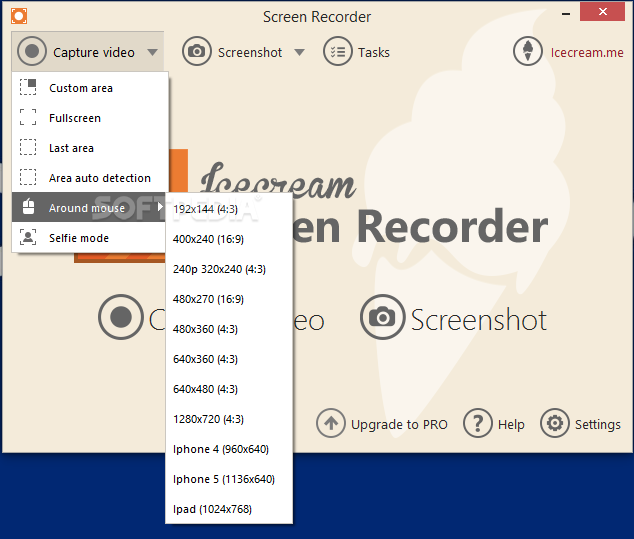Click the orange app logo in title bar

click(19, 16)
